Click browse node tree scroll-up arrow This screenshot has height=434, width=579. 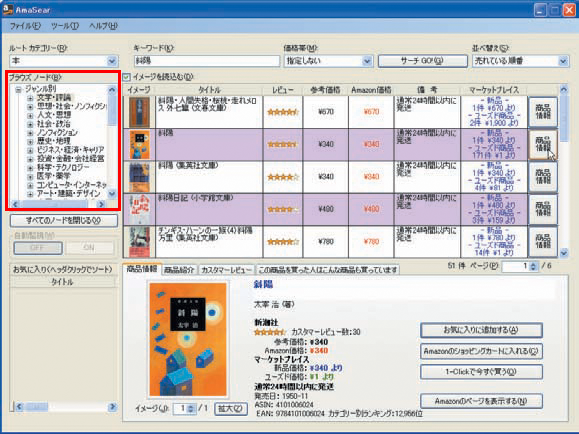(x=112, y=89)
